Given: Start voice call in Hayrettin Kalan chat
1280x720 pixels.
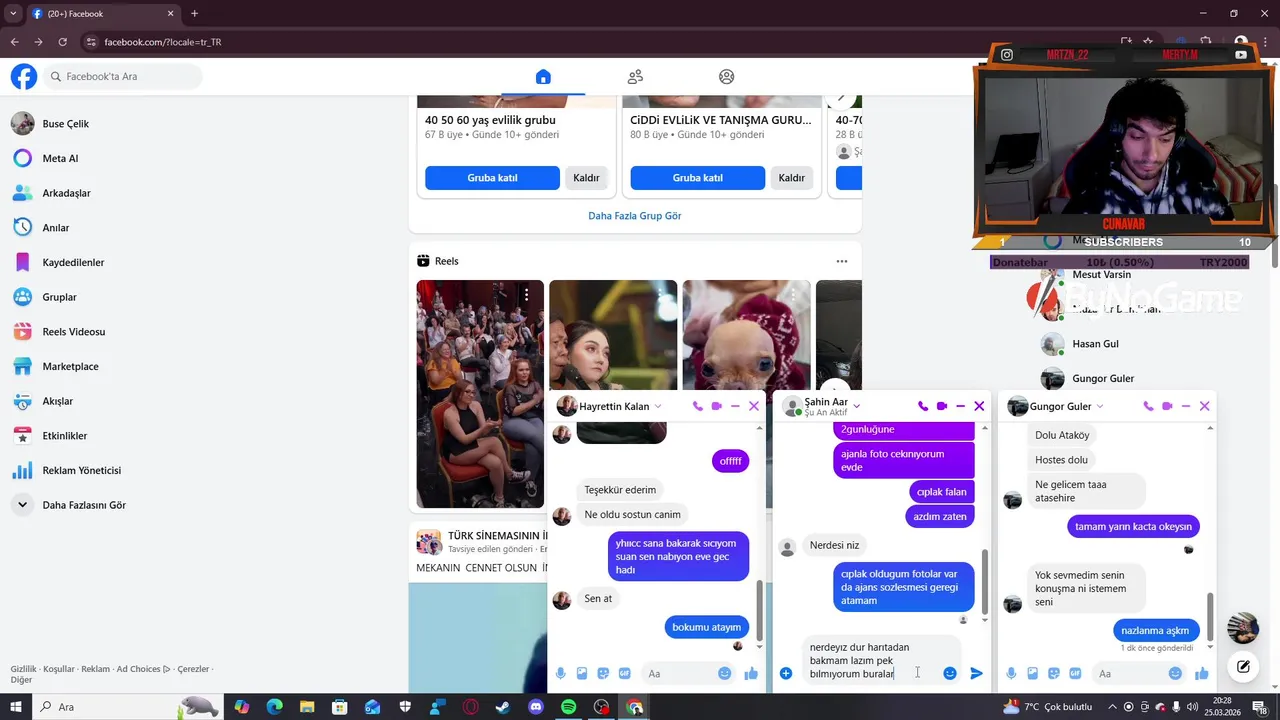Looking at the screenshot, I should (698, 406).
